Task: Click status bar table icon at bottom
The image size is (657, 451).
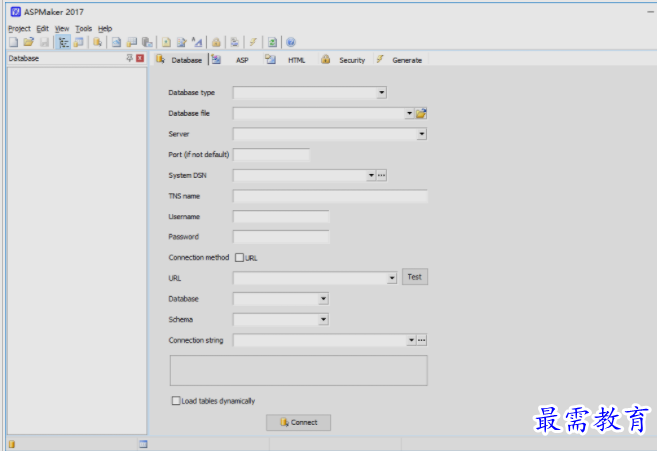Action: point(143,444)
